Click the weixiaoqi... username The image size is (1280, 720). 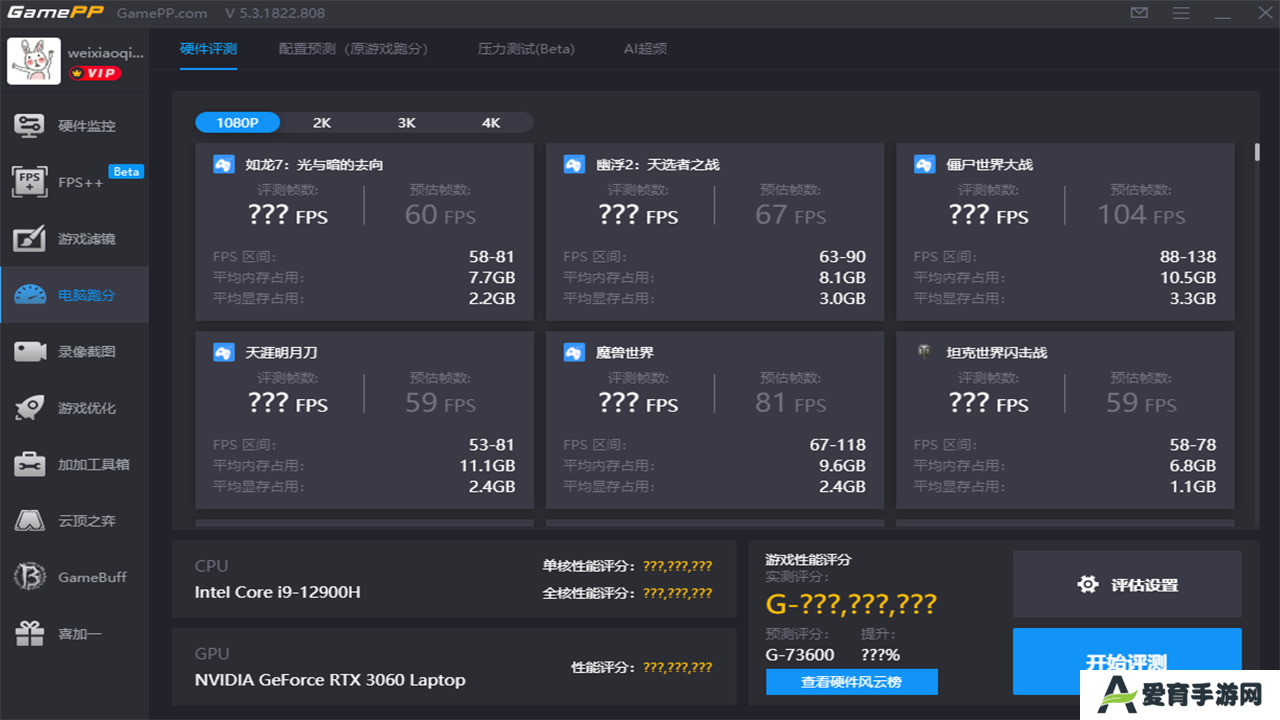(x=106, y=52)
